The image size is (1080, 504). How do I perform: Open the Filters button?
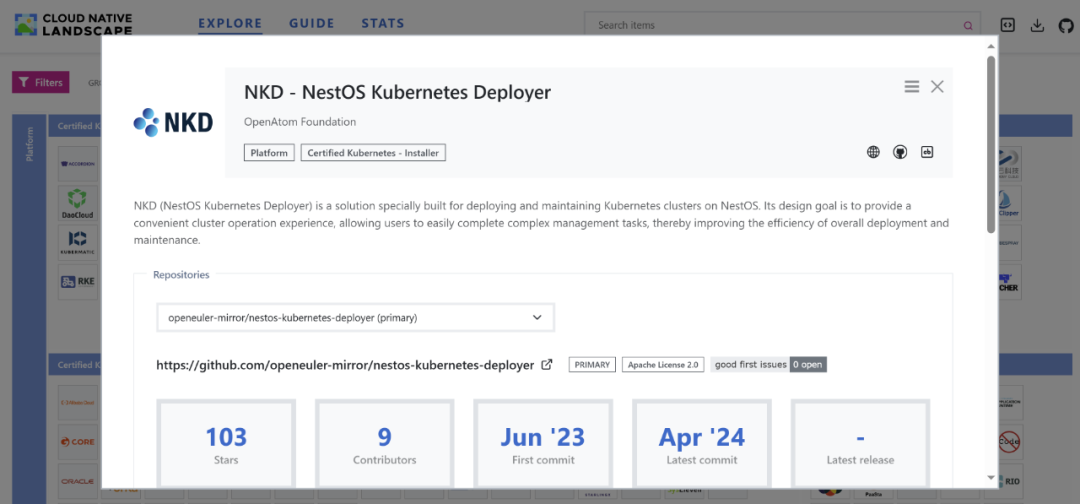[40, 83]
